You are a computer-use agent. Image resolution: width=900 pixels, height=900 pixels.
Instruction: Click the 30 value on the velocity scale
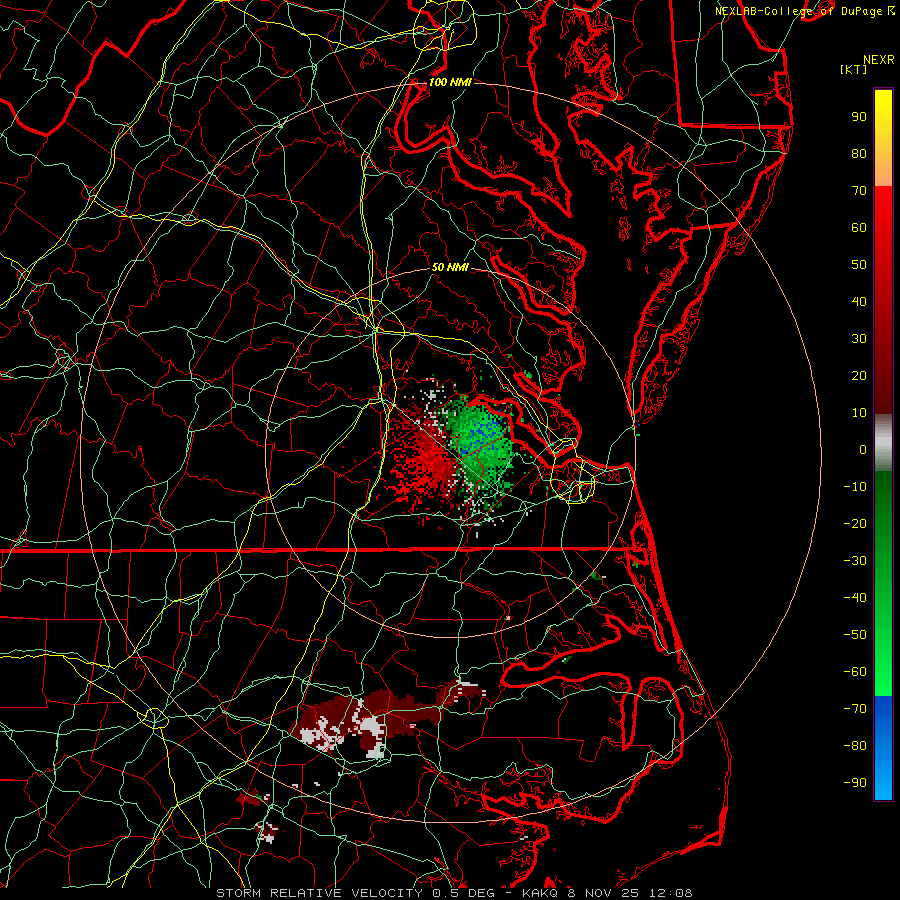coord(859,339)
